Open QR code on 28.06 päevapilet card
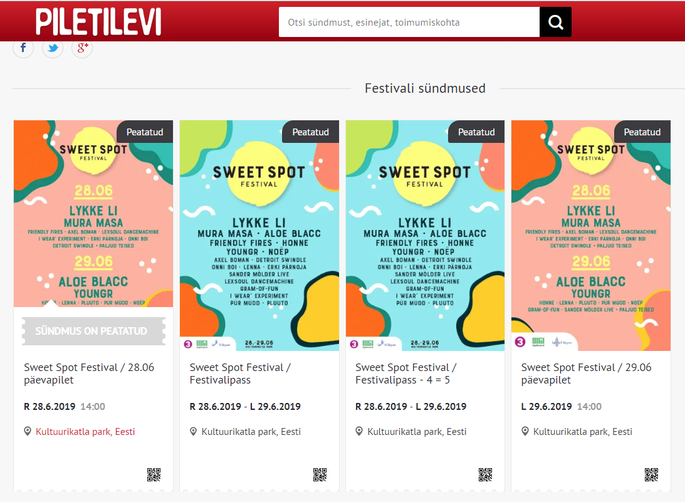This screenshot has width=685, height=502. 154,475
